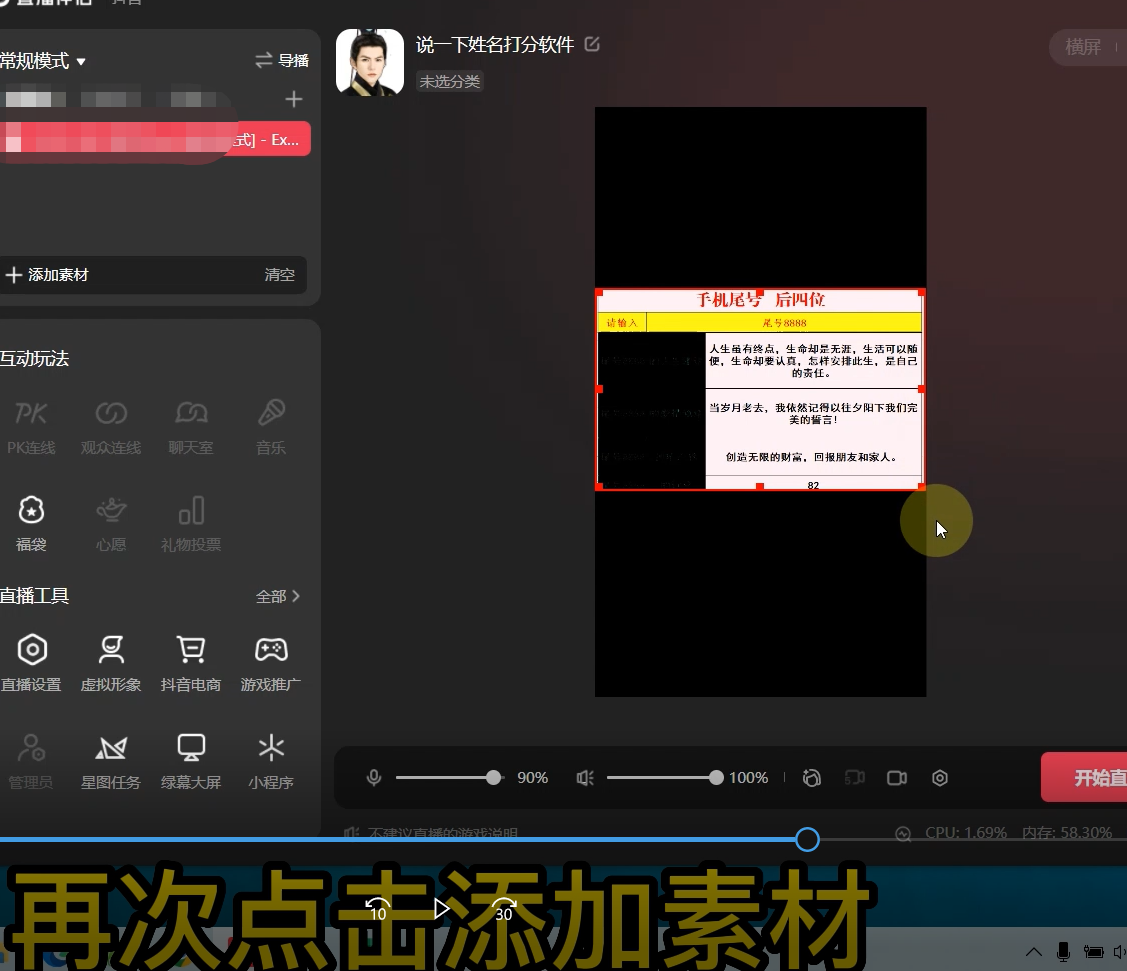This screenshot has width=1127, height=971.
Task: Mute the microphone
Action: [x=373, y=777]
